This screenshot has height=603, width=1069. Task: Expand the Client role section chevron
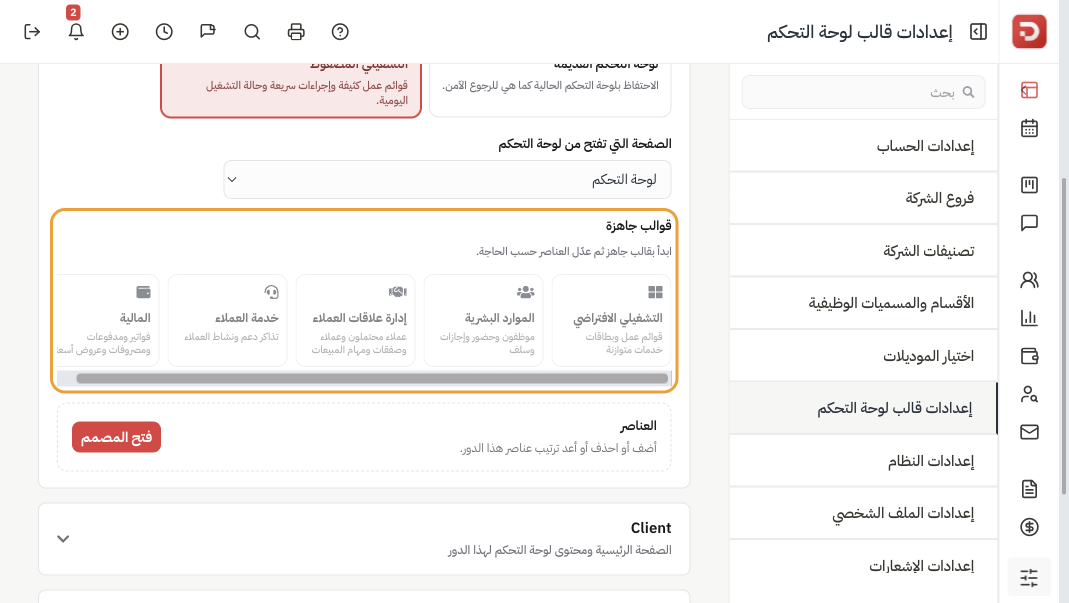63,539
